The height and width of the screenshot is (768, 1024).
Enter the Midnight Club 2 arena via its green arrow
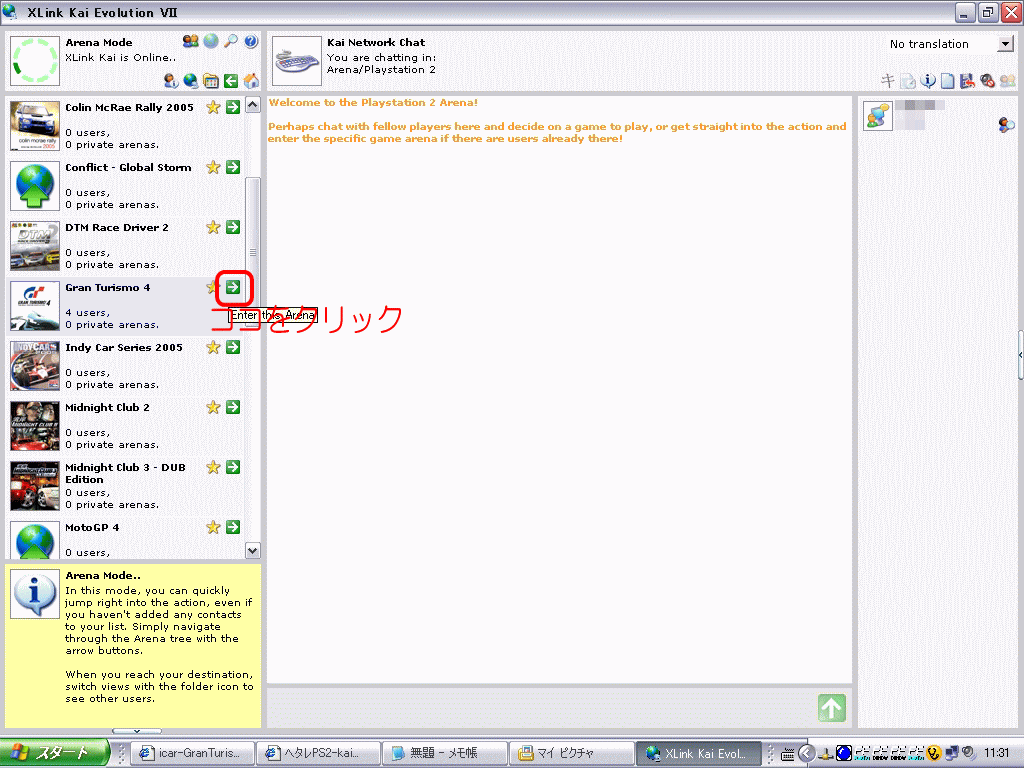(233, 408)
